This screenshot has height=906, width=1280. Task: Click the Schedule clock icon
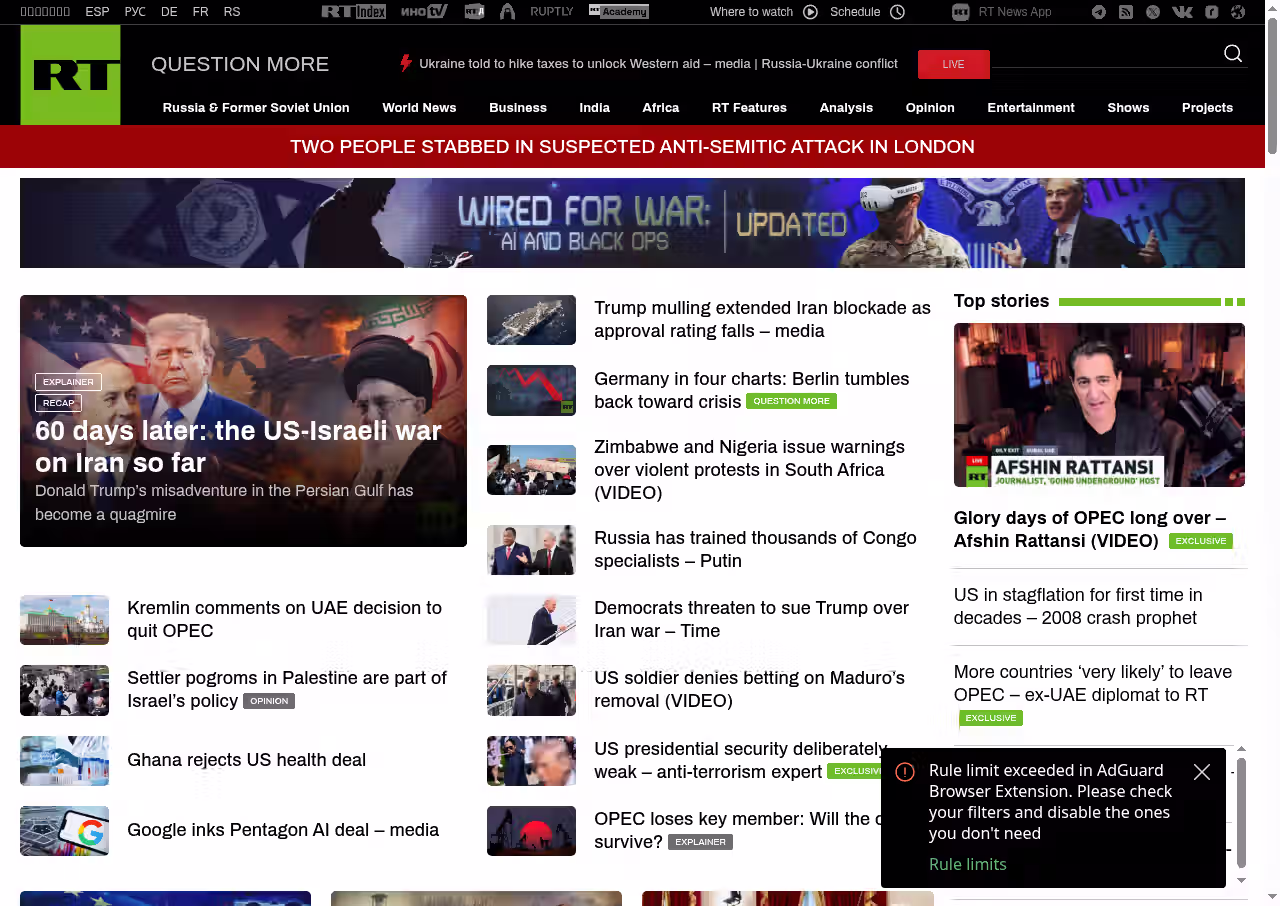tap(897, 12)
